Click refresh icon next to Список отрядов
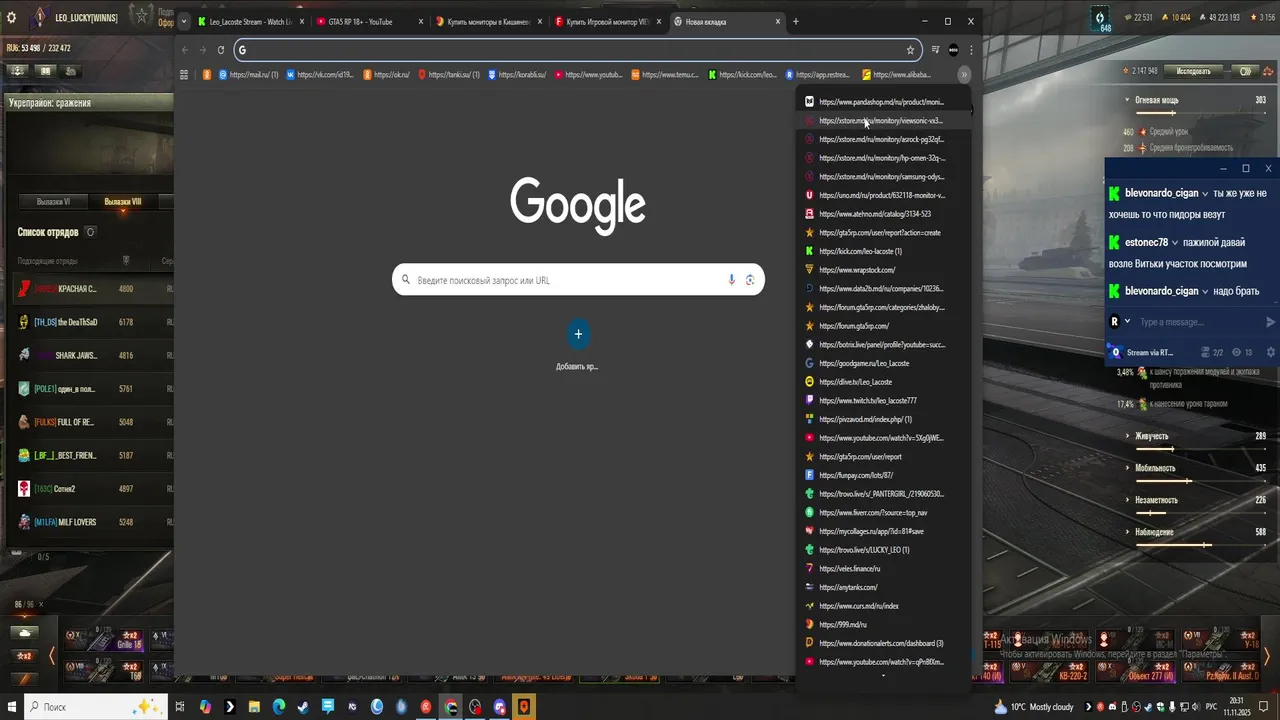 [x=90, y=232]
